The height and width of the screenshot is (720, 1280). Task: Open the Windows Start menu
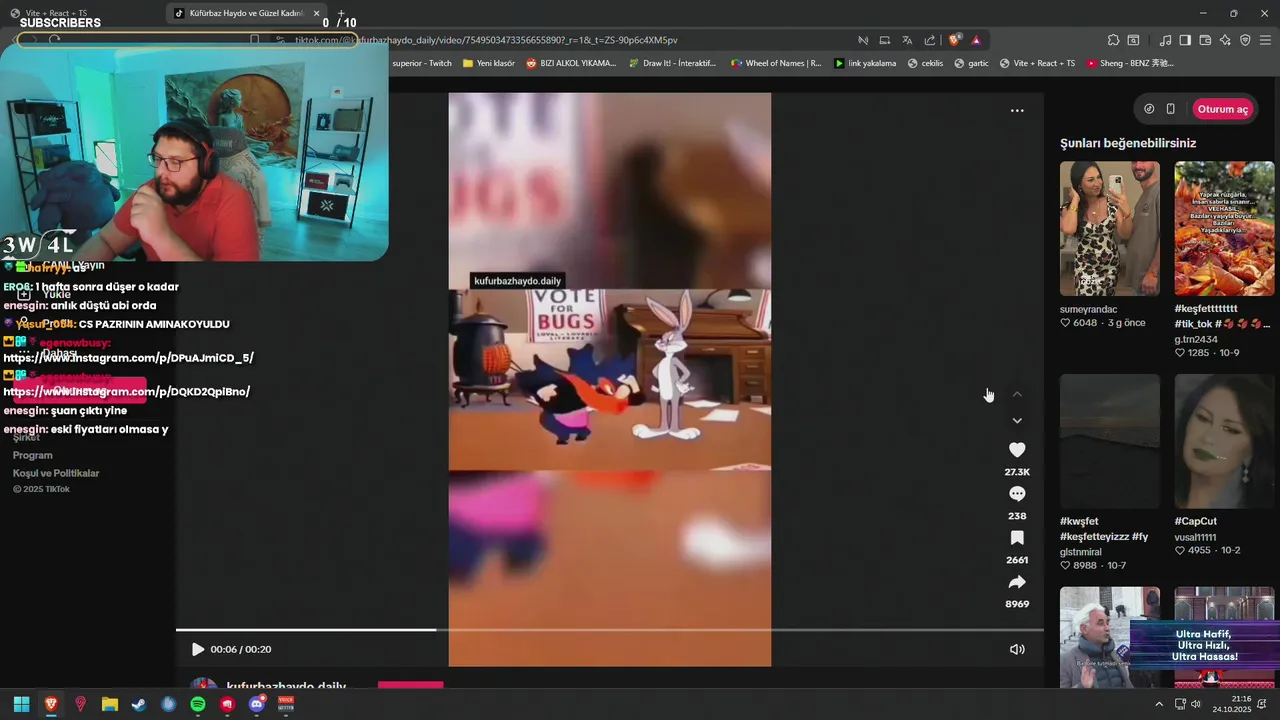point(21,704)
